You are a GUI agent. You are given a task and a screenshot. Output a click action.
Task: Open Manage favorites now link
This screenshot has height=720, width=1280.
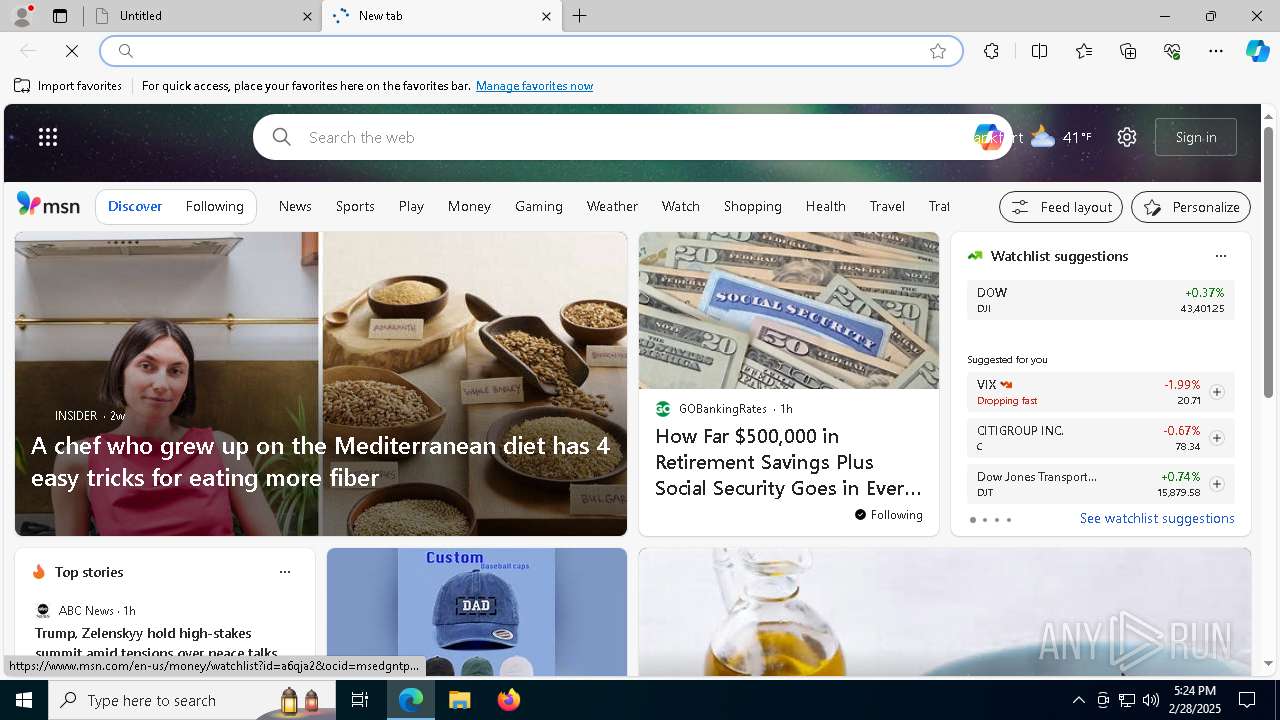click(534, 86)
